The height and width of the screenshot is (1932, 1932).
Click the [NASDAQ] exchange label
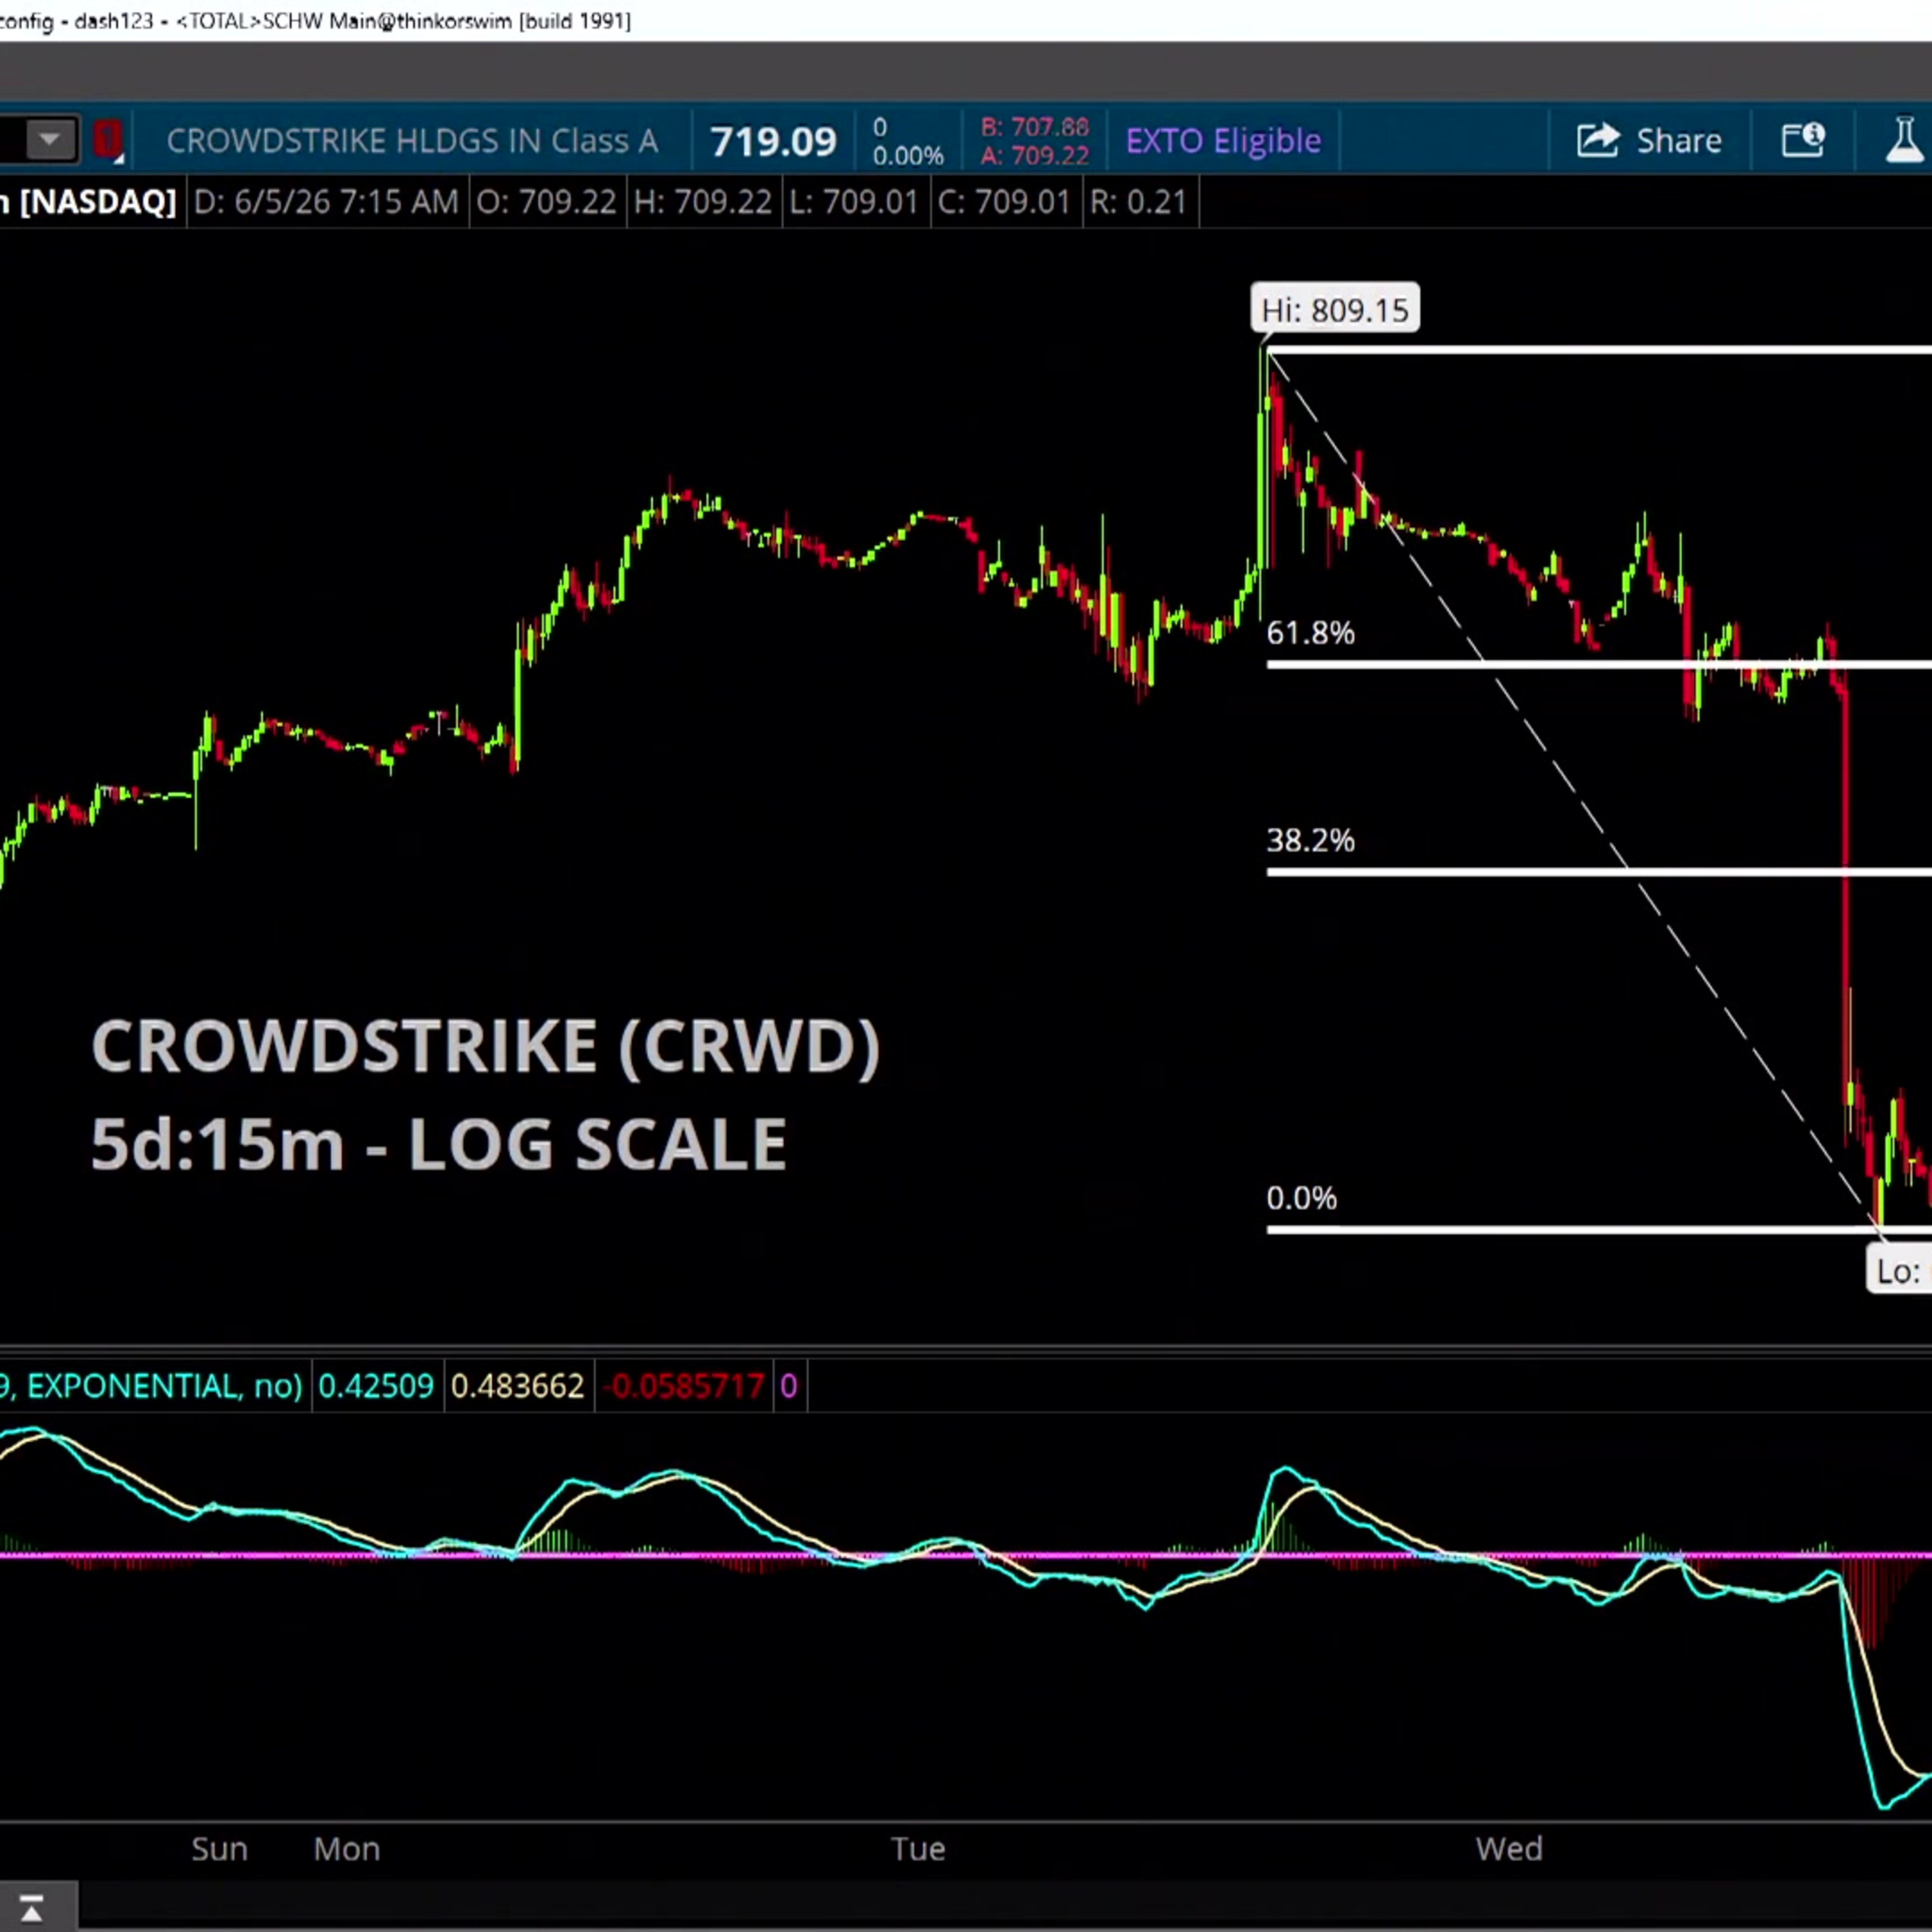pyautogui.click(x=98, y=202)
